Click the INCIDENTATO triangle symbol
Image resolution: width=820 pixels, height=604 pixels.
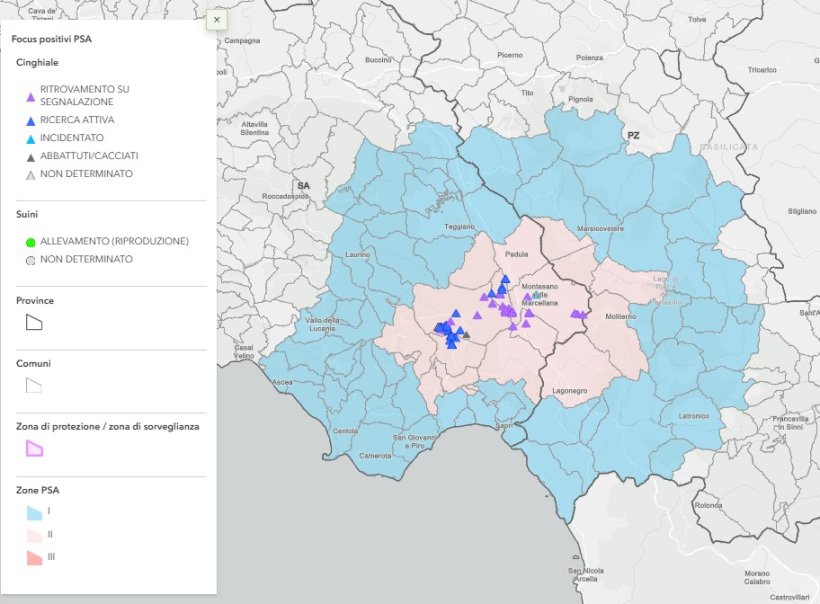tap(32, 140)
